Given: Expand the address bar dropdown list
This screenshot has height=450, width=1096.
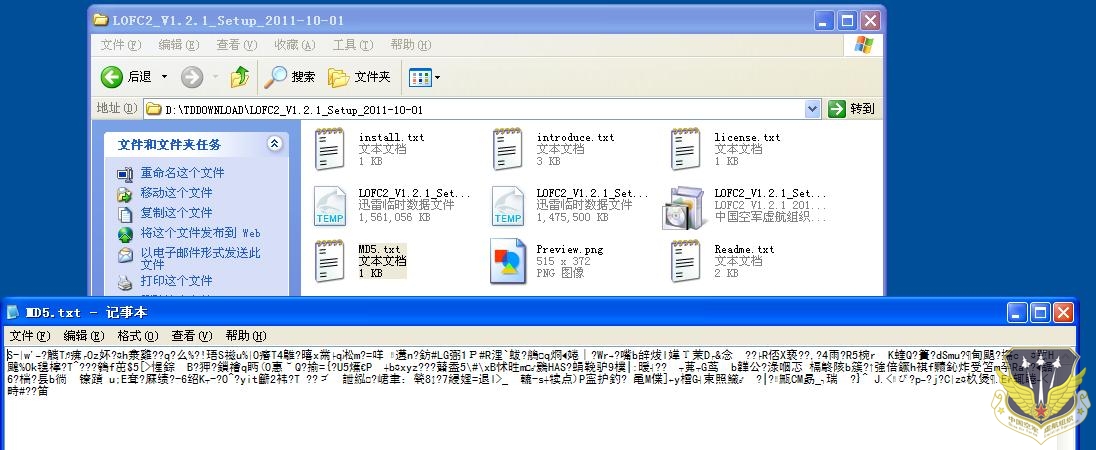Looking at the screenshot, I should tap(812, 109).
